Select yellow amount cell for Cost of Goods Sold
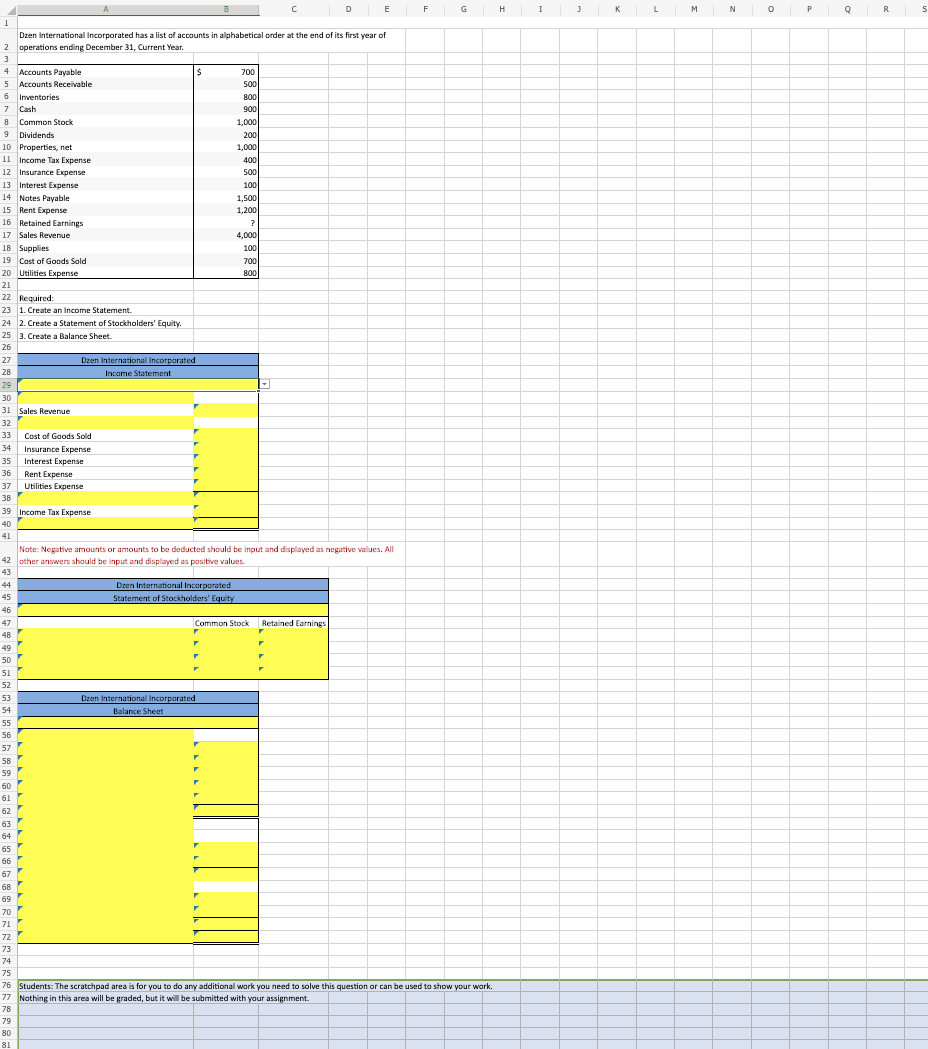The height and width of the screenshot is (1049, 928). coord(226,436)
